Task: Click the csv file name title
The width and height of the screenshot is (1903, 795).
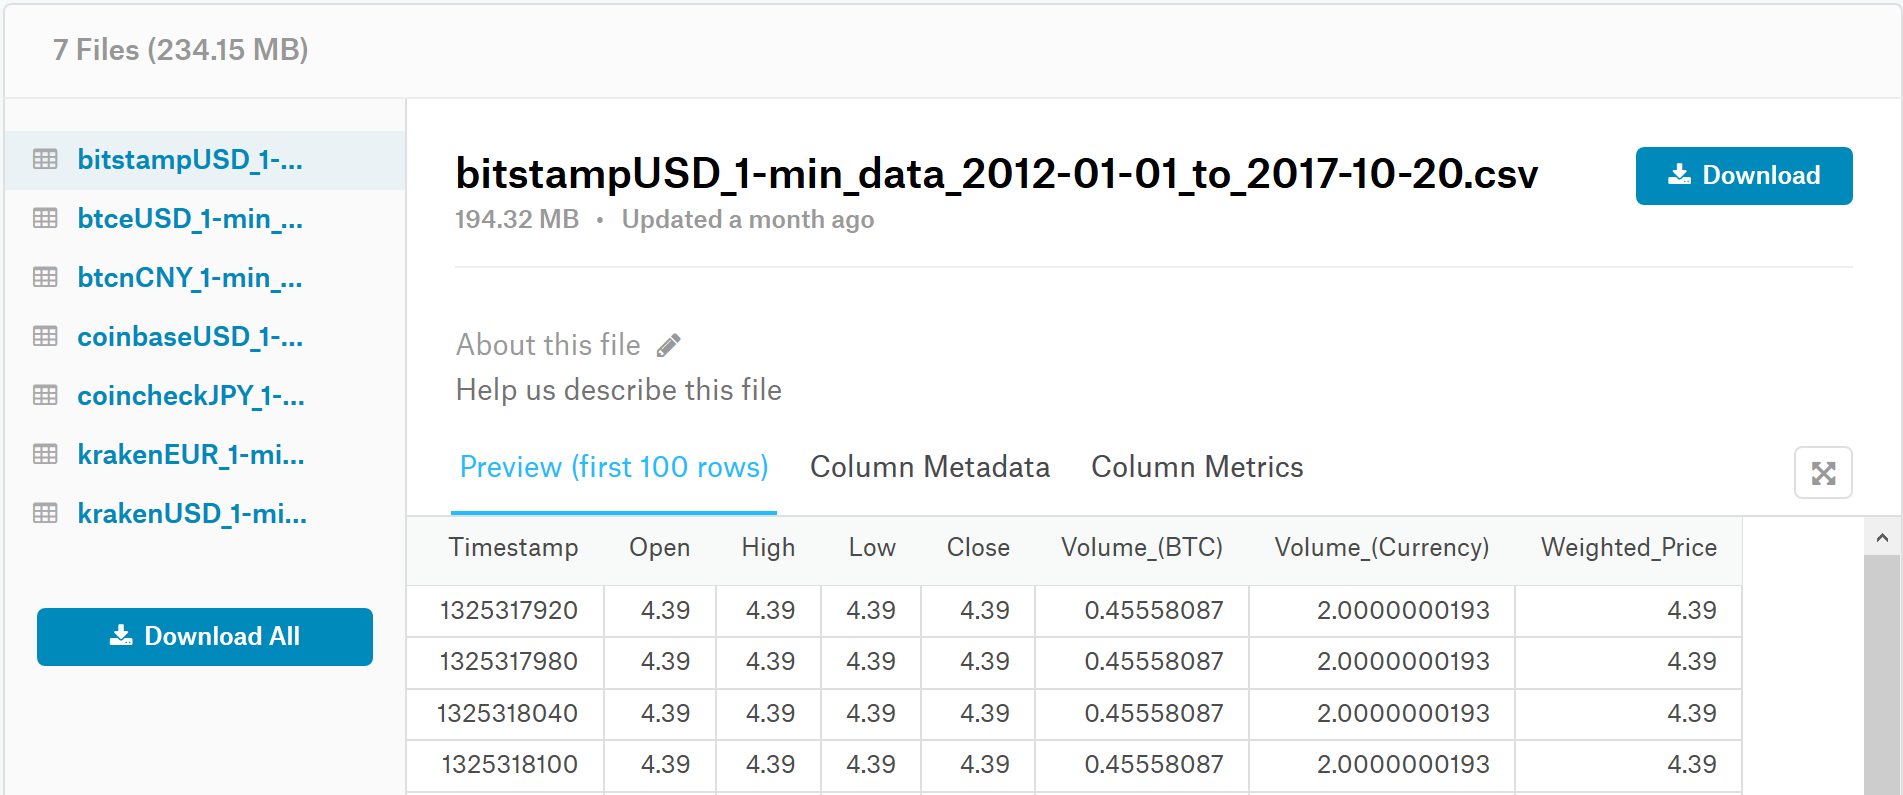Action: pyautogui.click(x=997, y=174)
